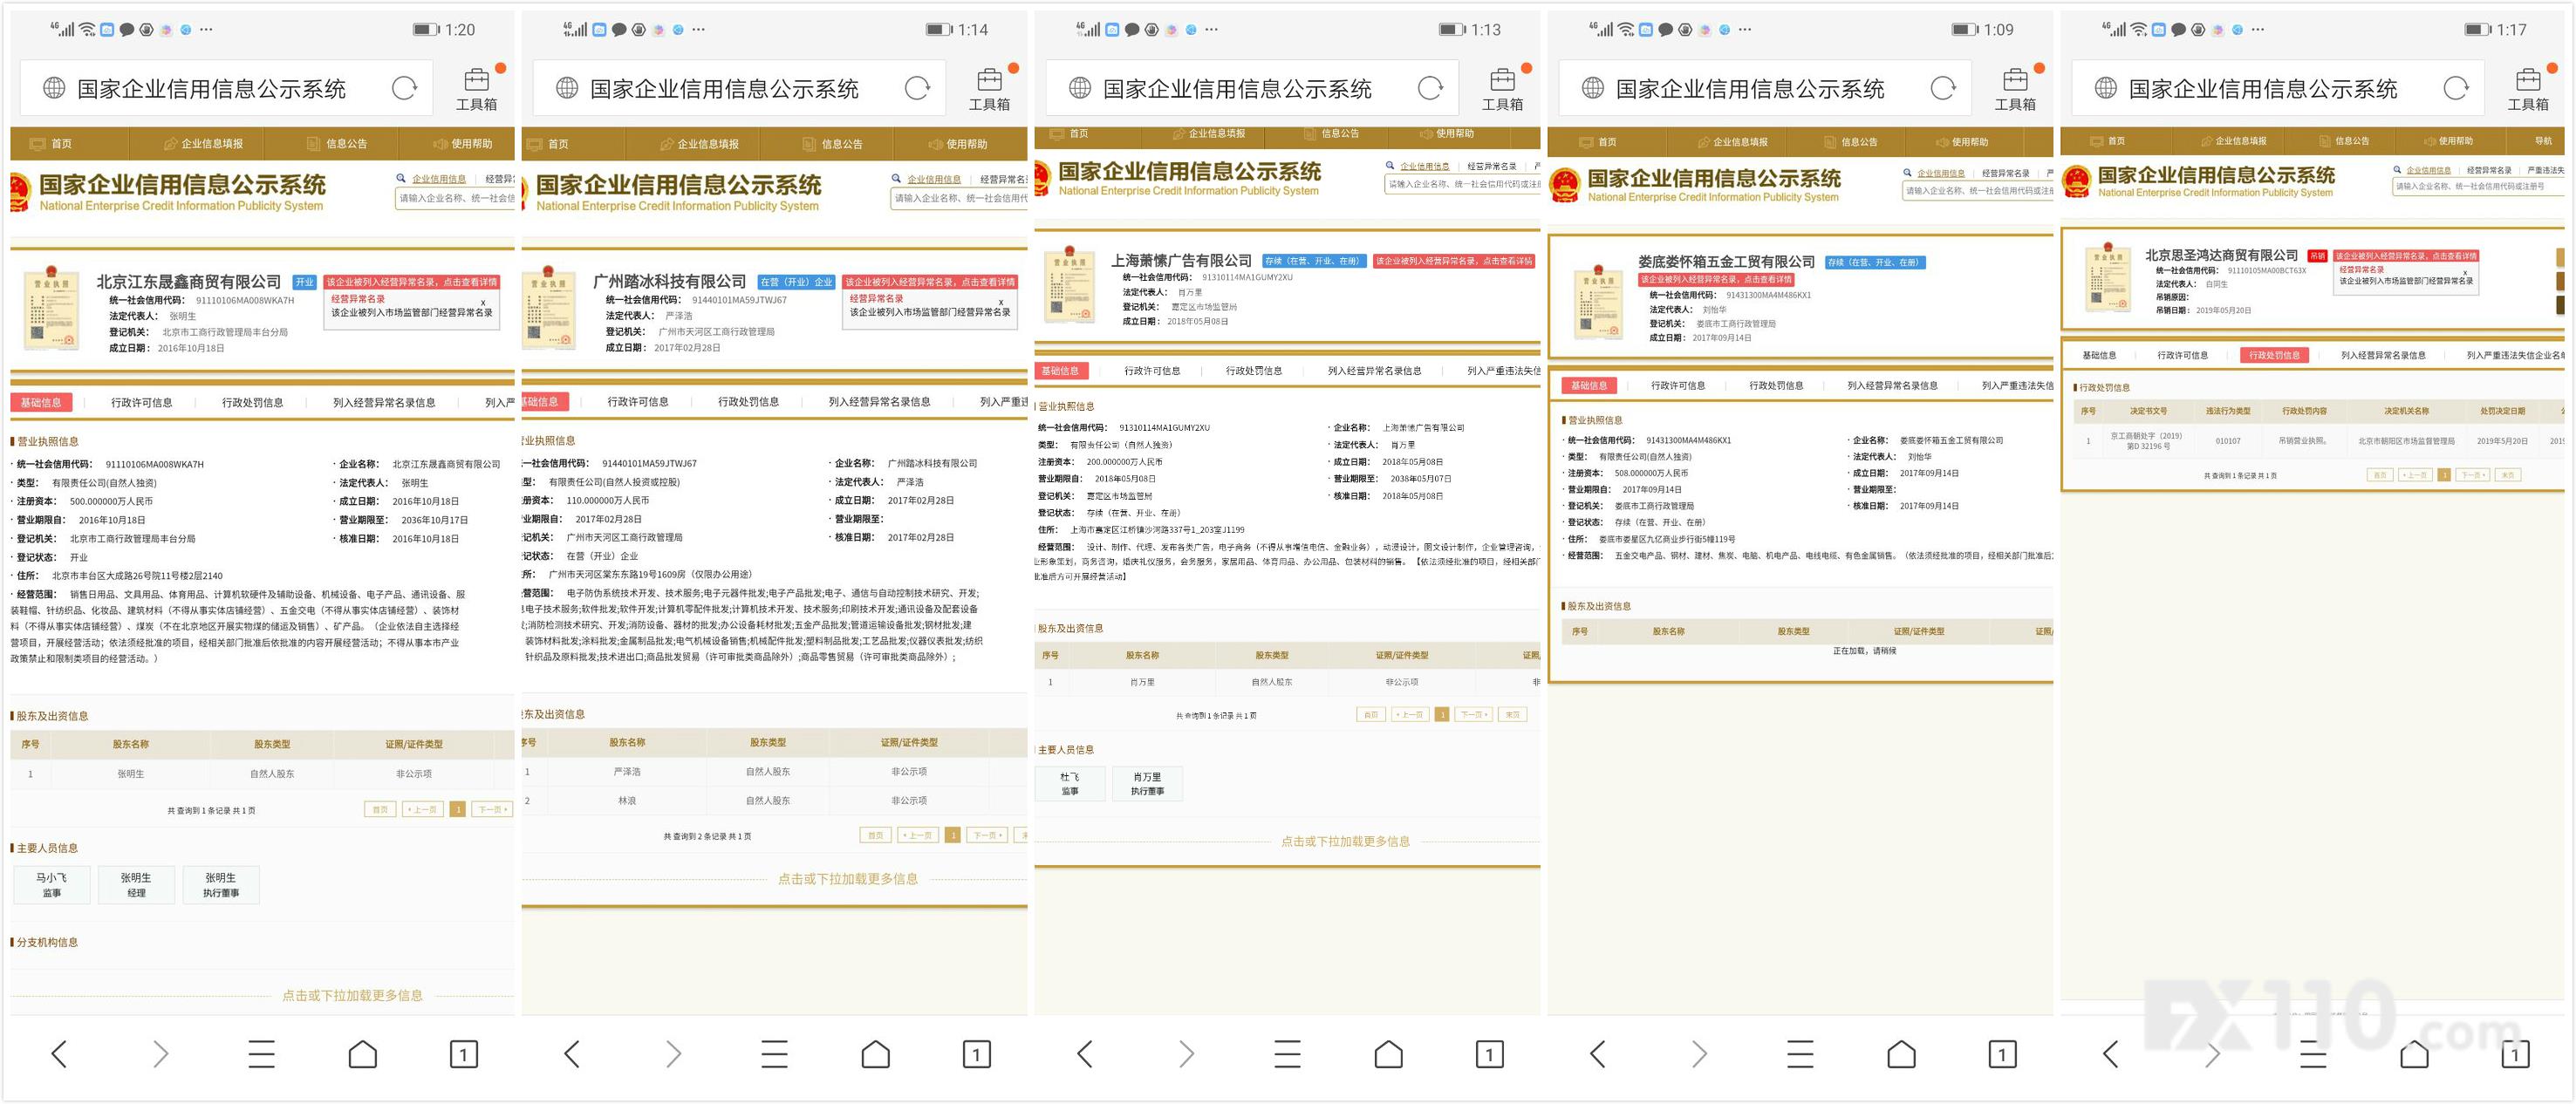Select 列入经营异常名录信息 tab for 上海萧愫广告
The width and height of the screenshot is (2576, 1104).
pyautogui.click(x=1374, y=371)
